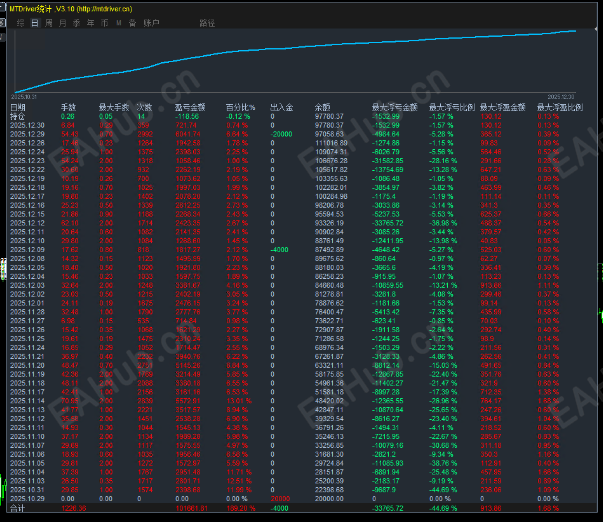Select the 2025.12.12 date row
The width and height of the screenshot is (603, 522).
(27, 223)
